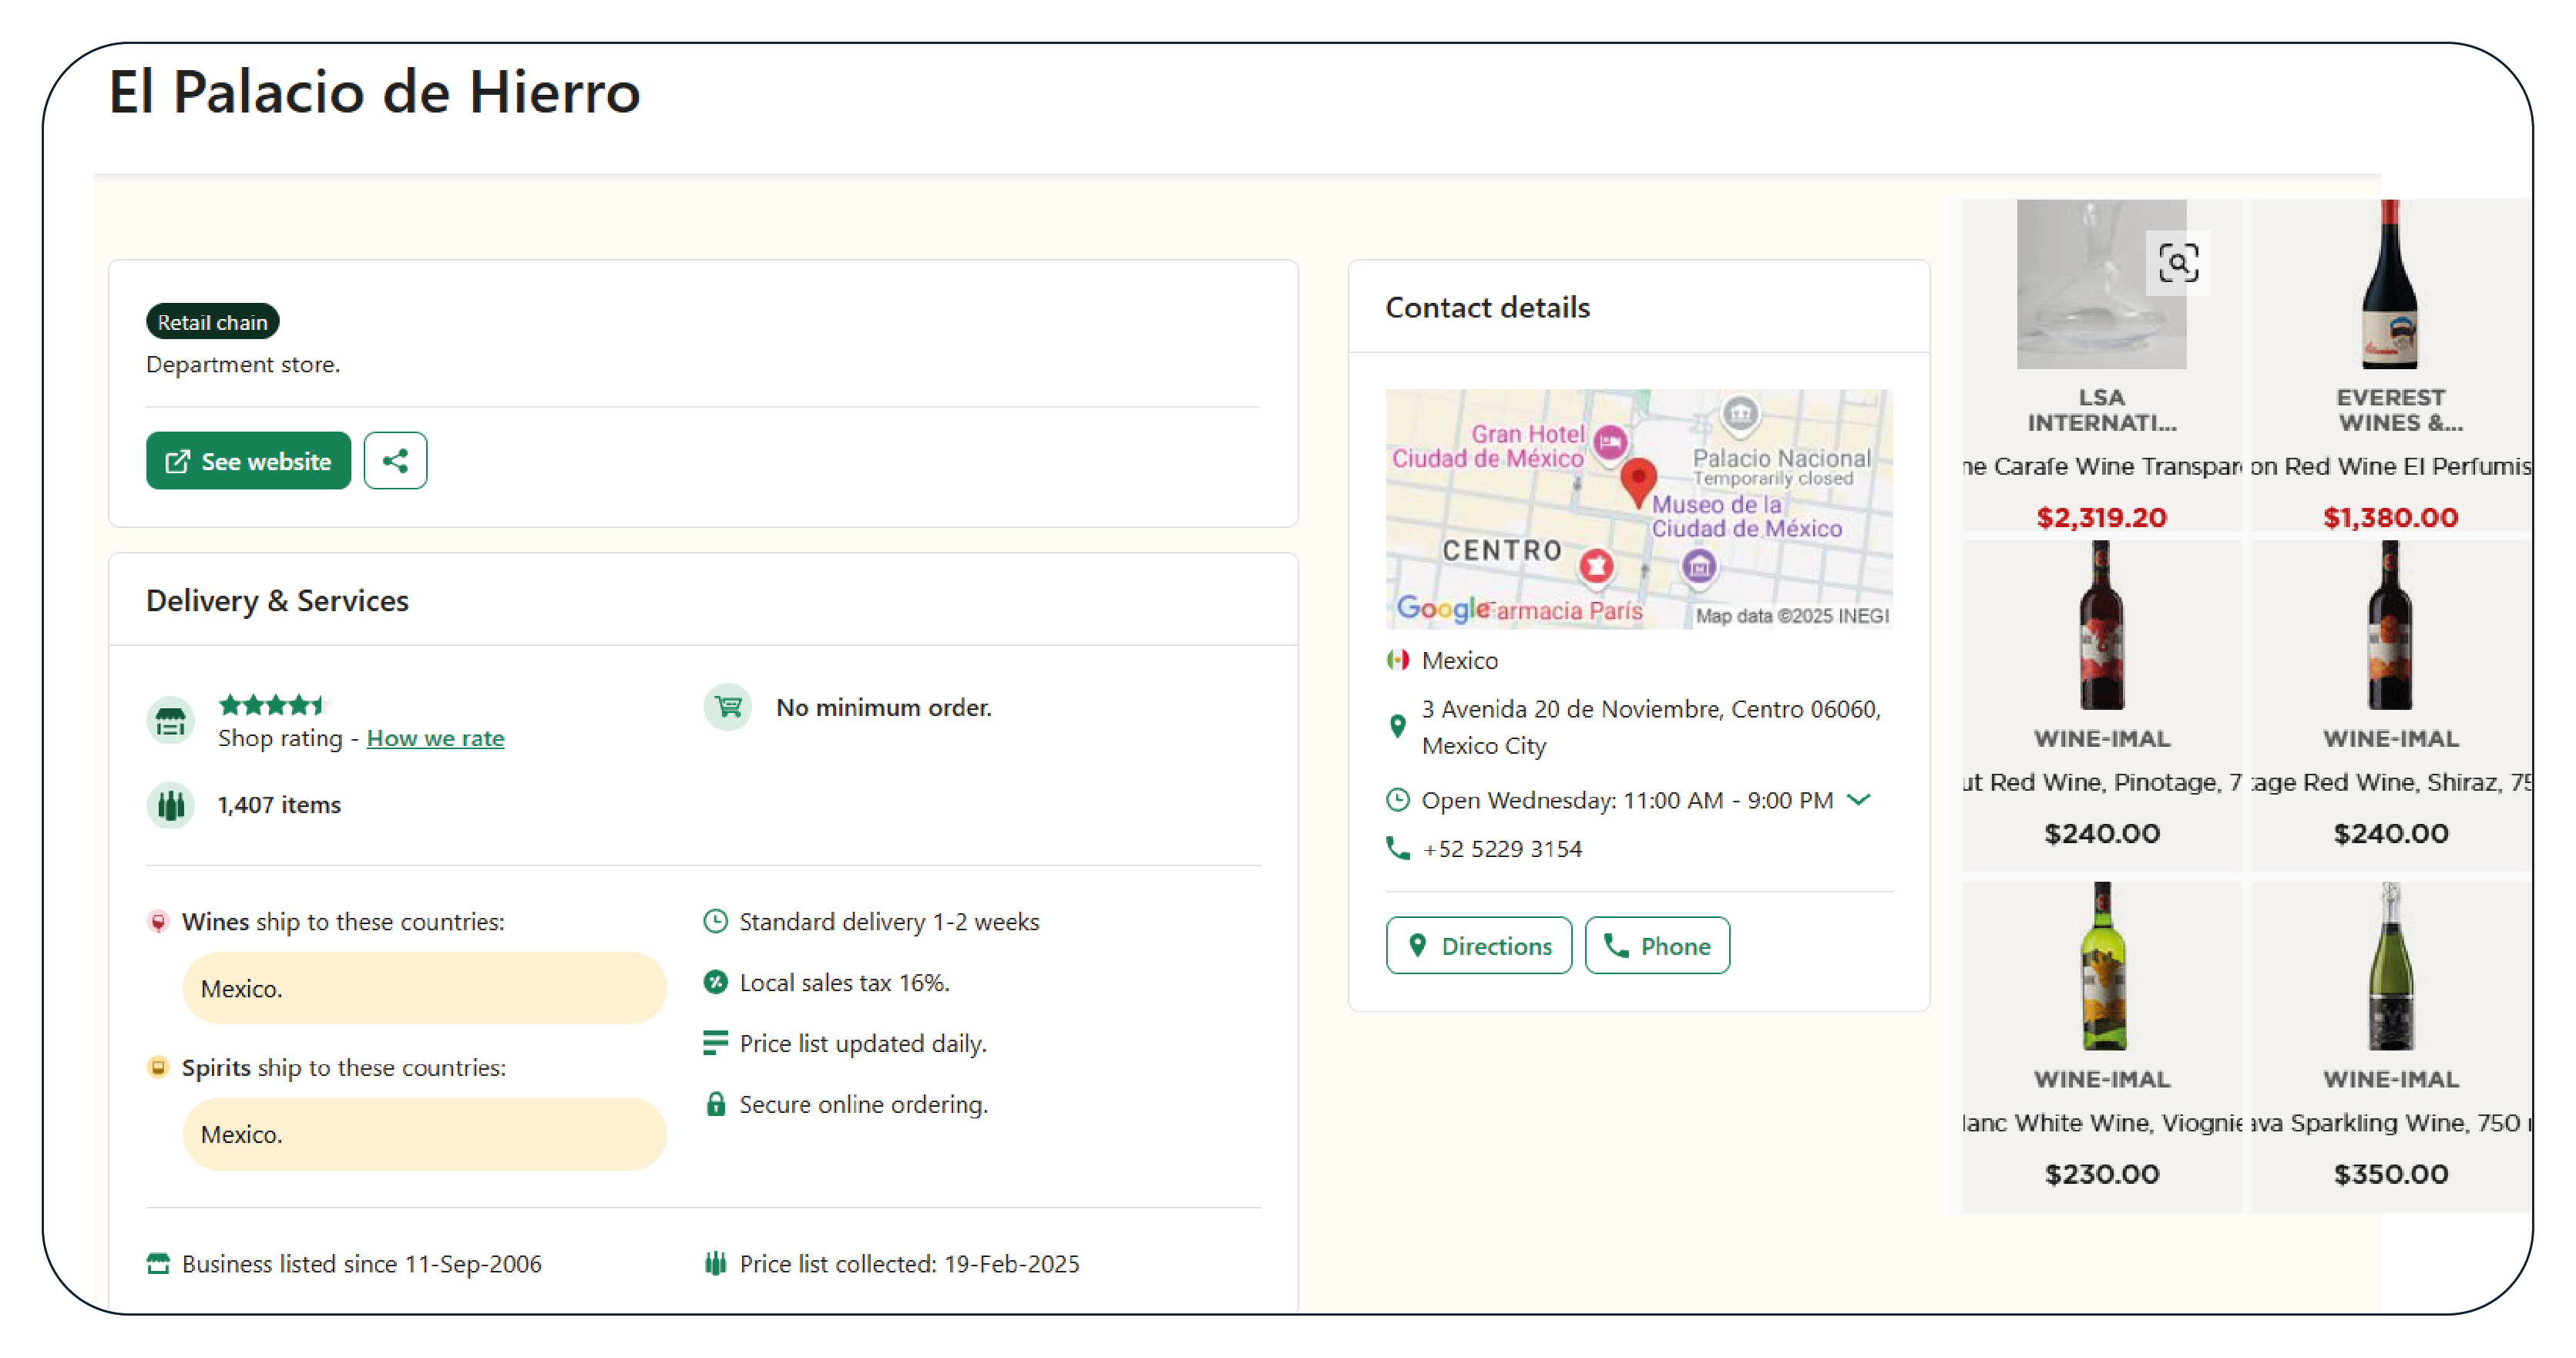
Task: Click the clock icon beside Standard delivery
Action: pyautogui.click(x=715, y=921)
